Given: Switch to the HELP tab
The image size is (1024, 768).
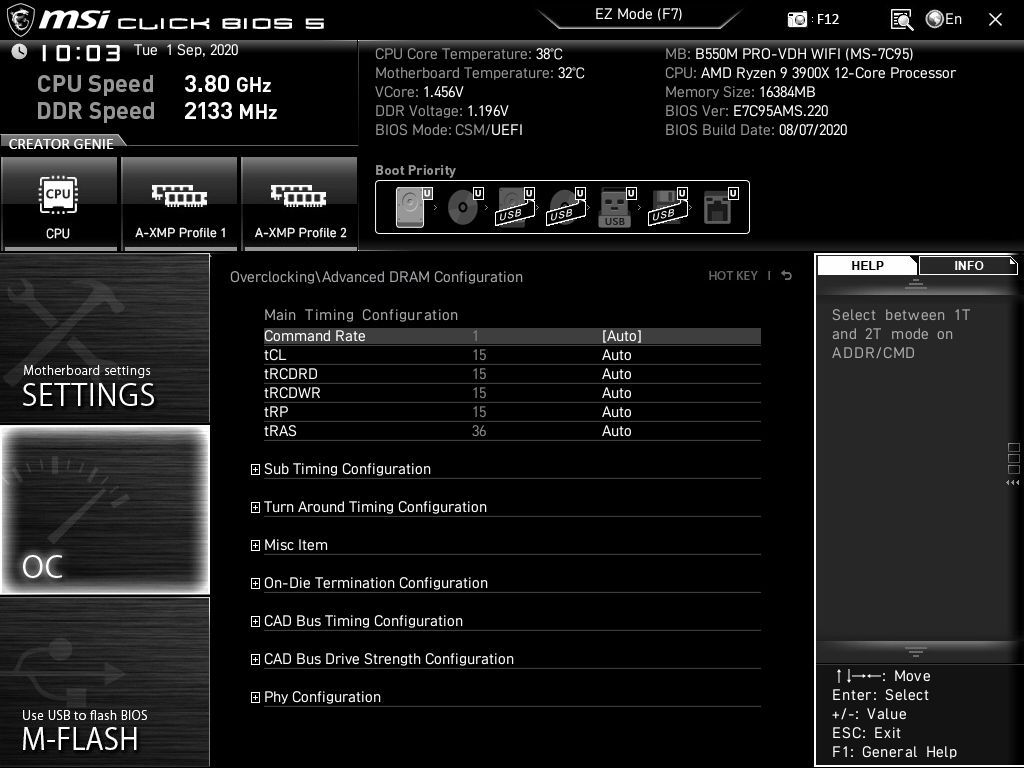Looking at the screenshot, I should pos(867,265).
